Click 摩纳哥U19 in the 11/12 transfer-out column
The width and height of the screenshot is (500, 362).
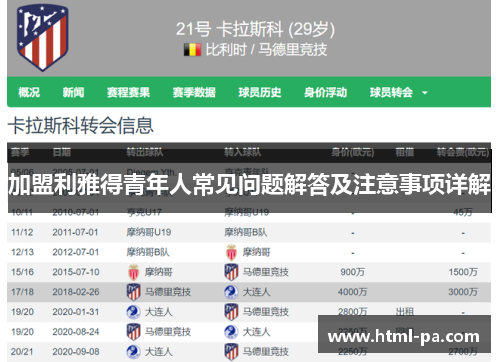pos(149,232)
